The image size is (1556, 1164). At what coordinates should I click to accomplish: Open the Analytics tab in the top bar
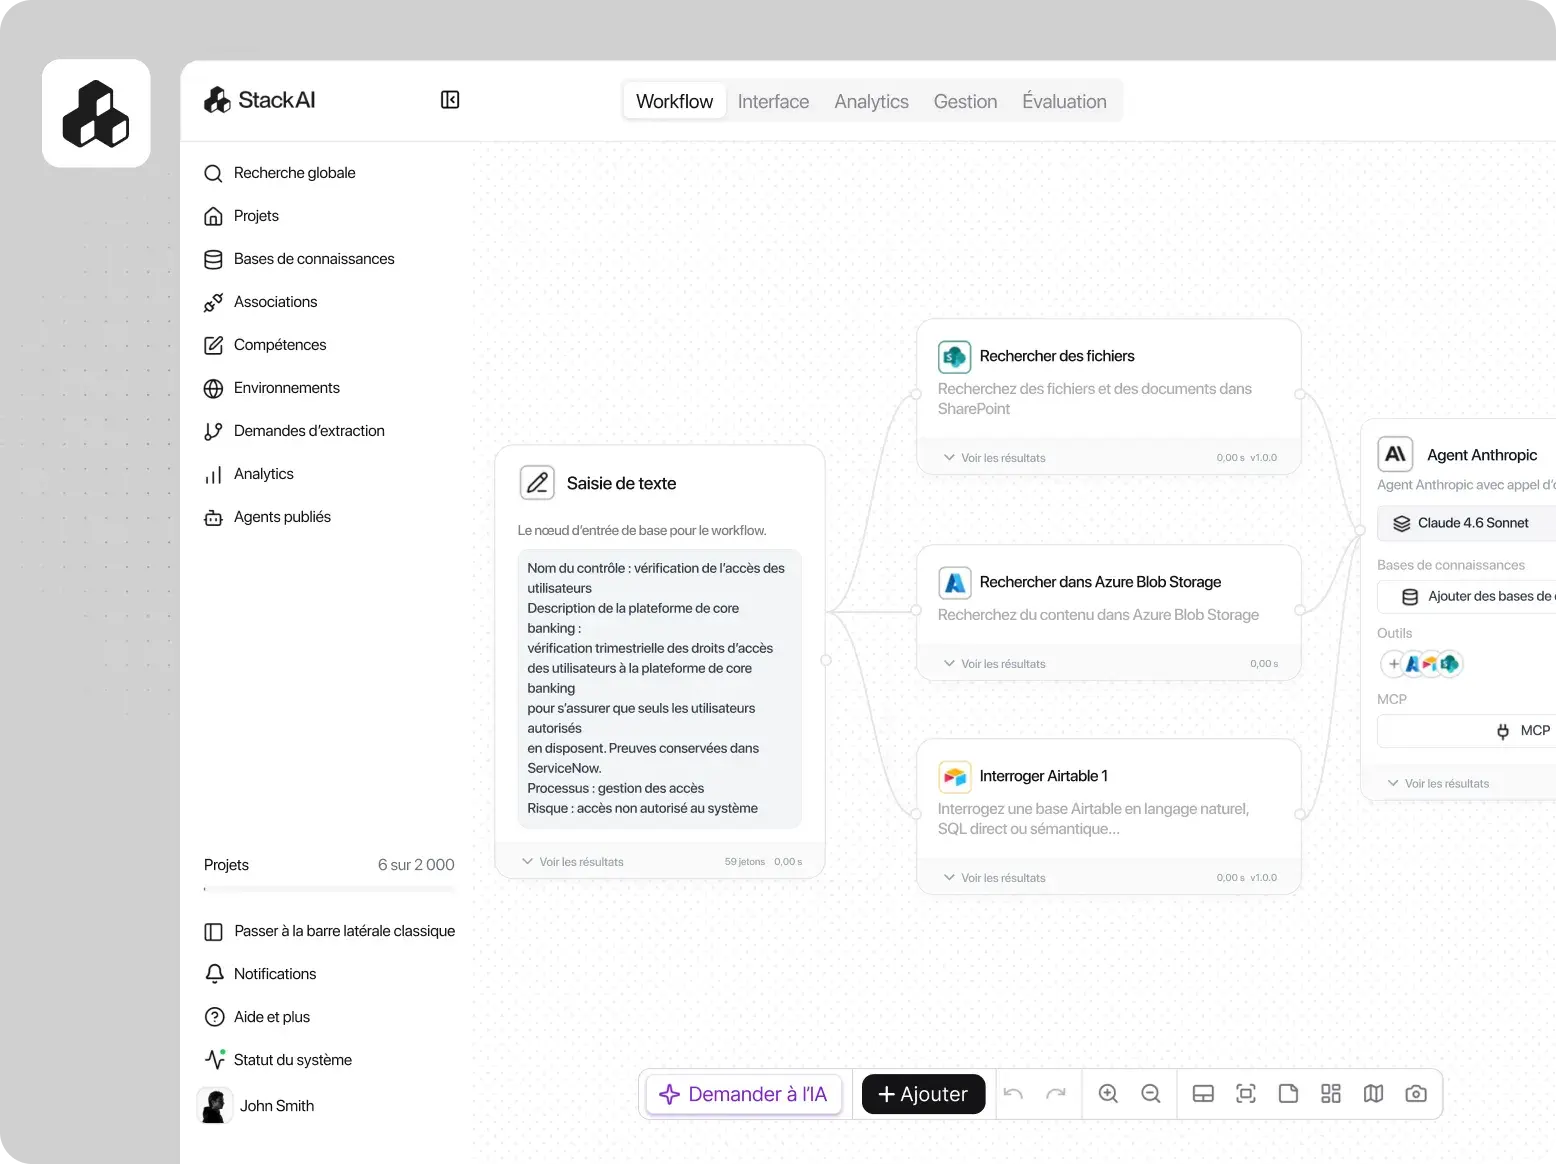pos(872,102)
